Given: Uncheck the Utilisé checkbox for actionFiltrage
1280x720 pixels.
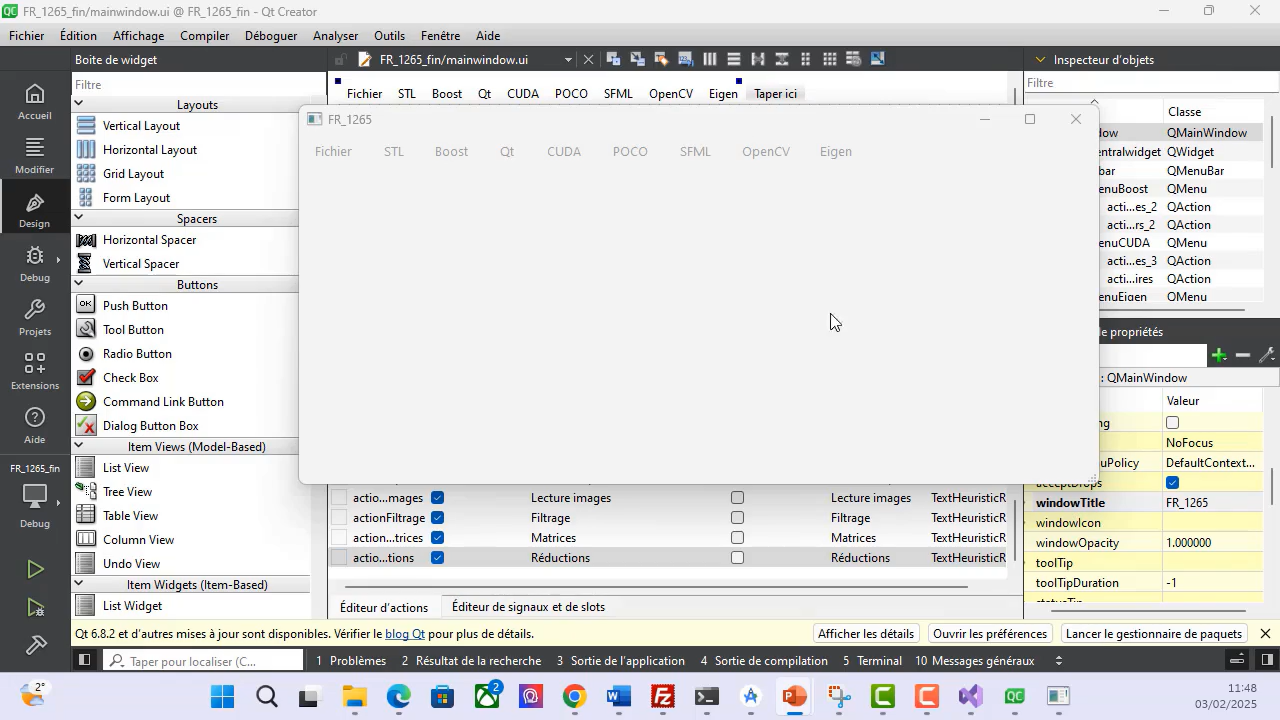Looking at the screenshot, I should click(x=437, y=518).
